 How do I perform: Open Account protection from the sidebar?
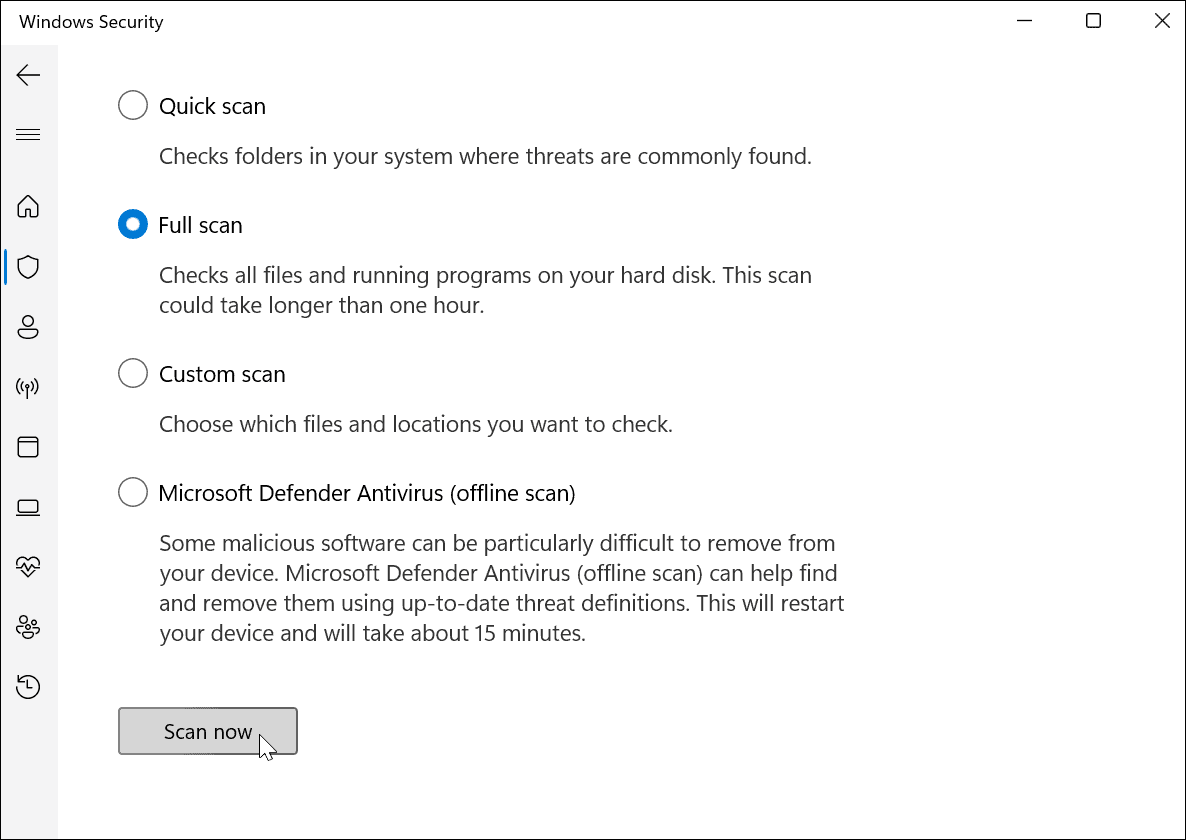point(29,327)
